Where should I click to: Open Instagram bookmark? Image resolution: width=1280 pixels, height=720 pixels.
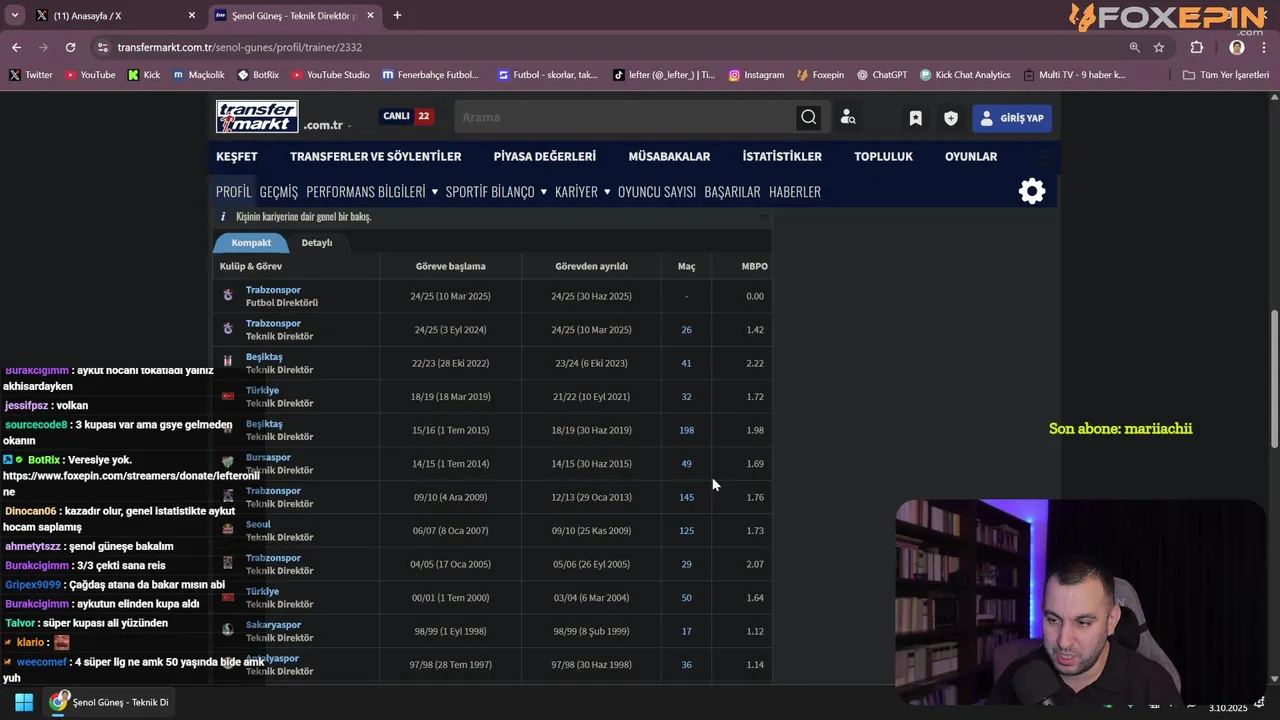pos(756,75)
